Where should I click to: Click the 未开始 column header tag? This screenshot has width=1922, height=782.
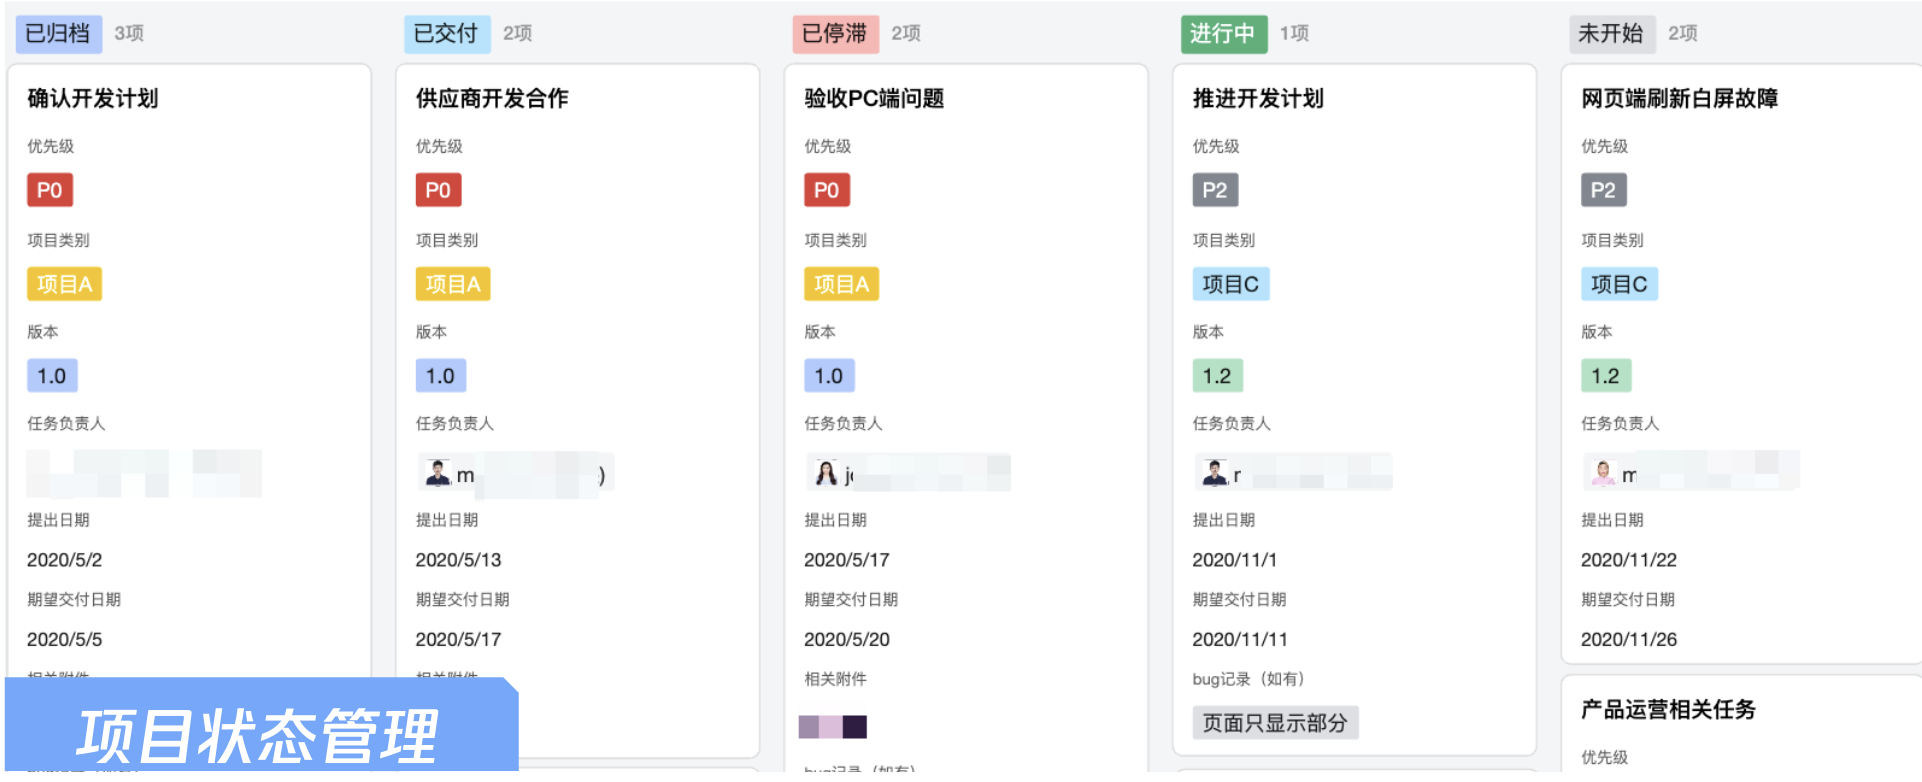point(1610,34)
